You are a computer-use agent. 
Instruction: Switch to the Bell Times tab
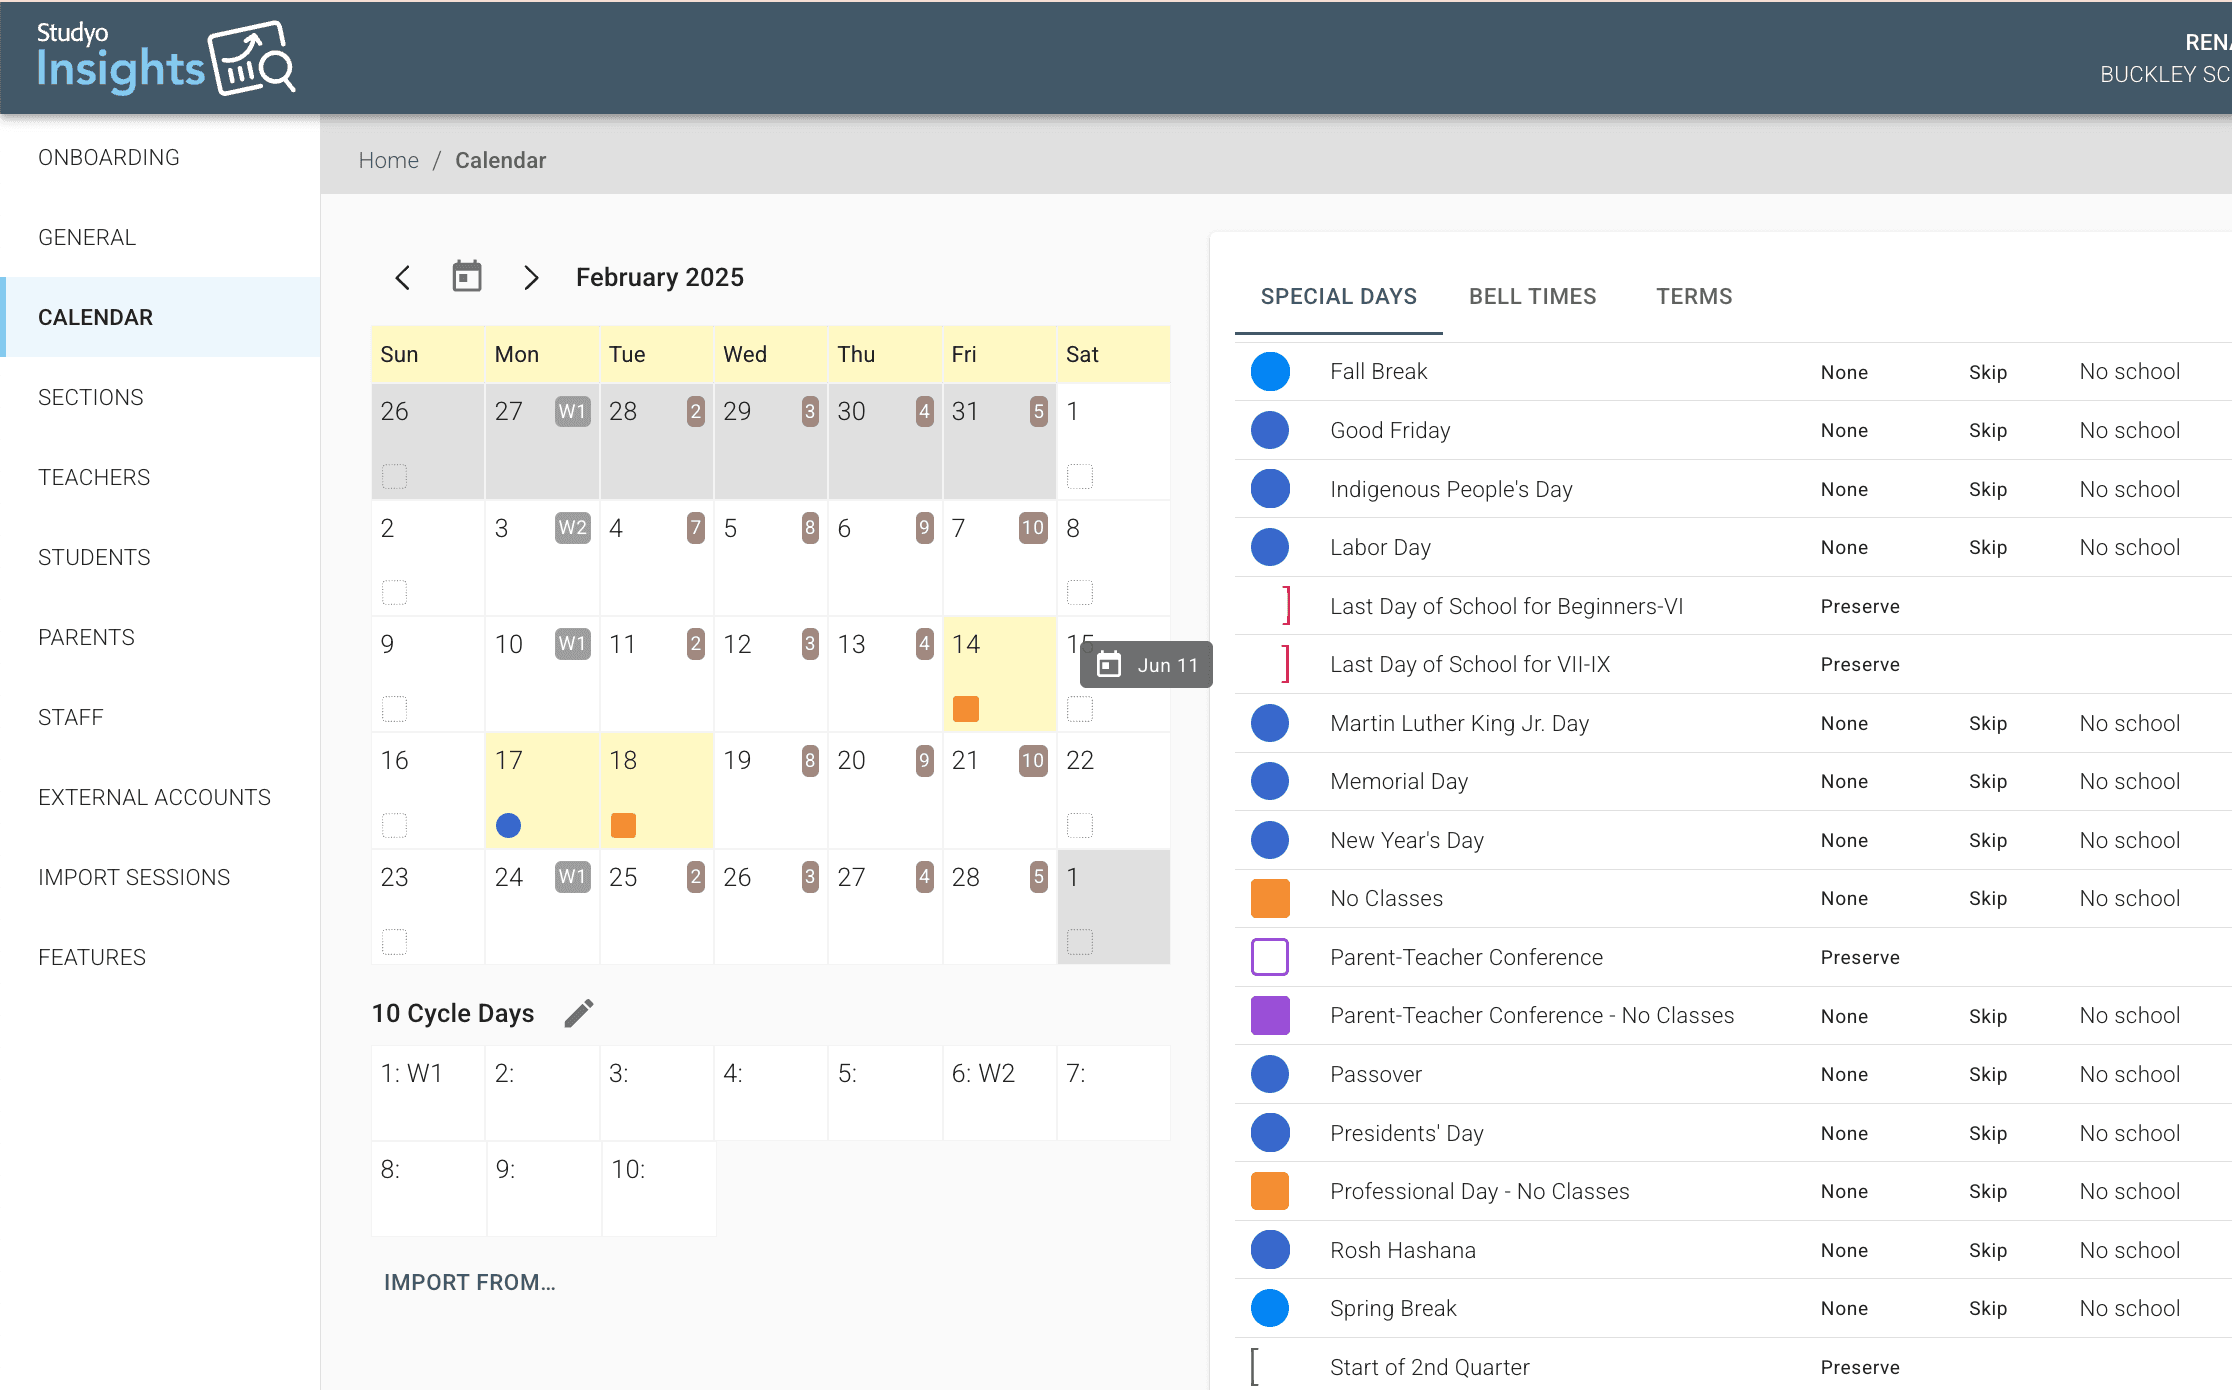coord(1532,297)
